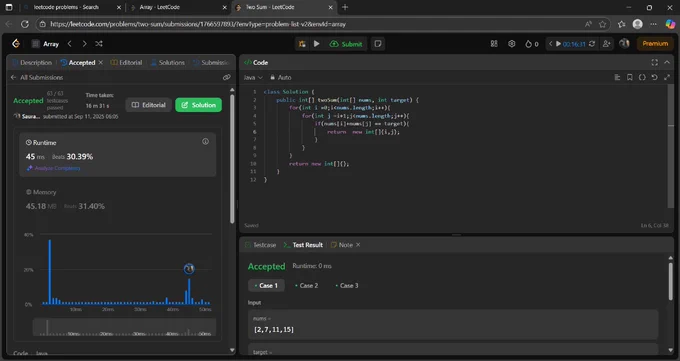680x361 pixels.
Task: Go back to All Submissions
Action: (x=37, y=77)
